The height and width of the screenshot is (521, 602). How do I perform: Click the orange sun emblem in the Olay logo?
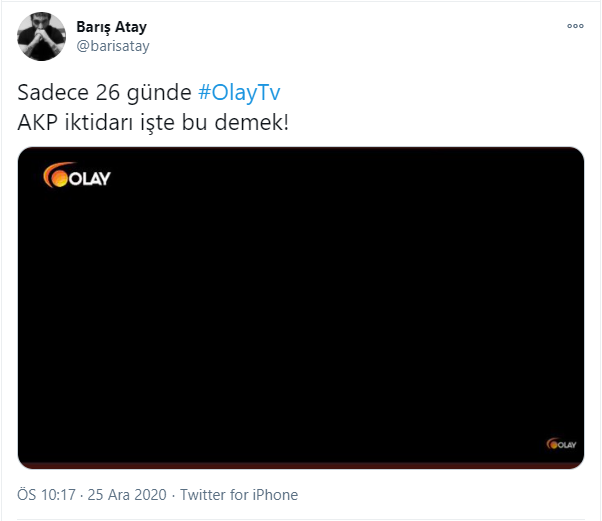[x=56, y=176]
